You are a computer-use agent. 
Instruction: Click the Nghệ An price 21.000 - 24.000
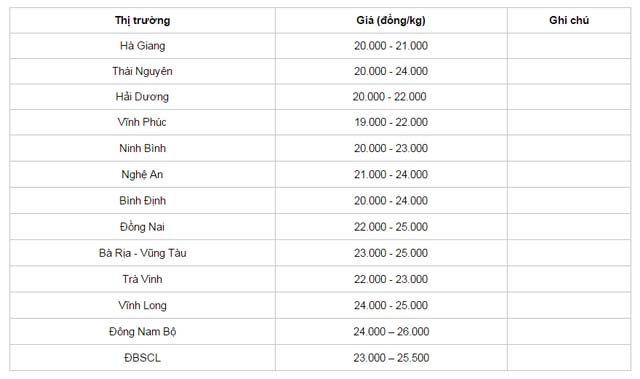coord(391,174)
